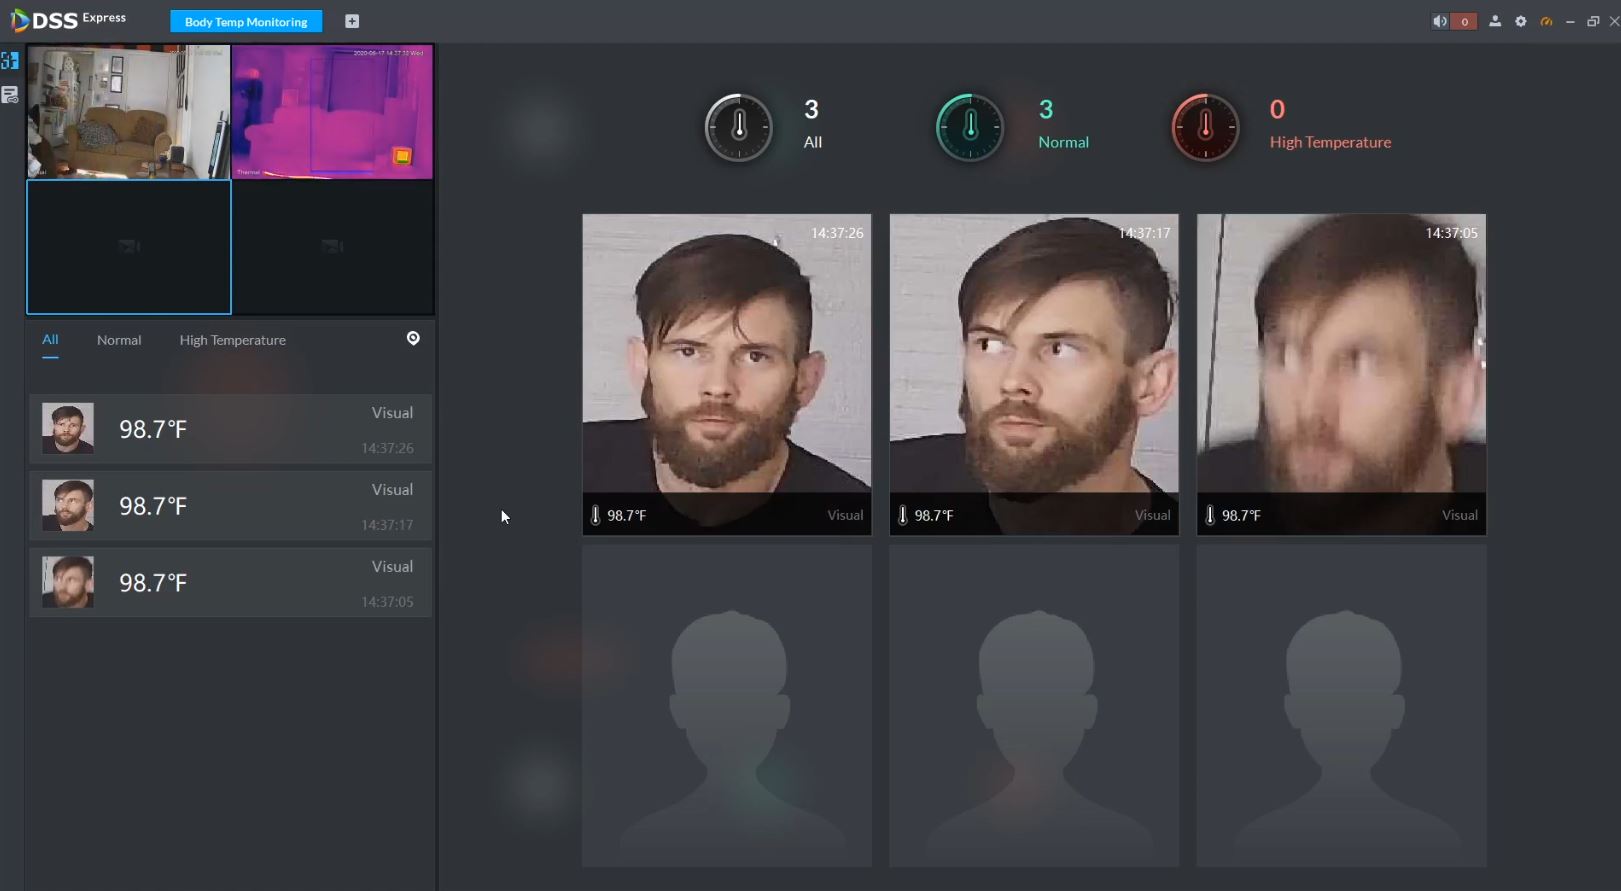Open the 14:37:05 face snapshot card
1621x891 pixels.
[x=1341, y=374]
